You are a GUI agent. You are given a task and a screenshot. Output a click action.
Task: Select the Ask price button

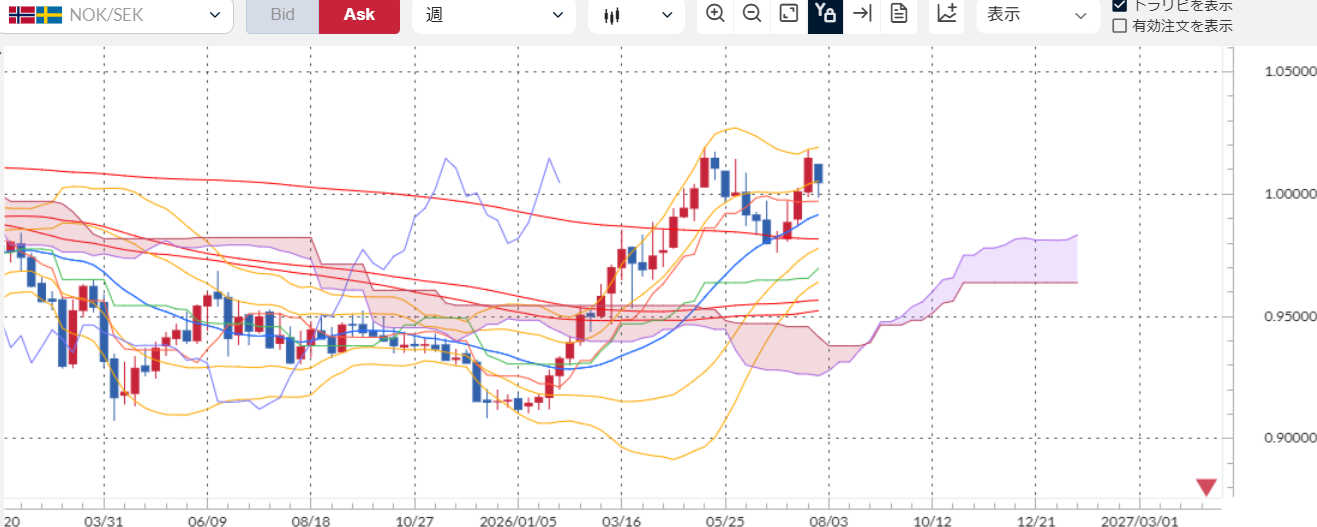click(359, 15)
